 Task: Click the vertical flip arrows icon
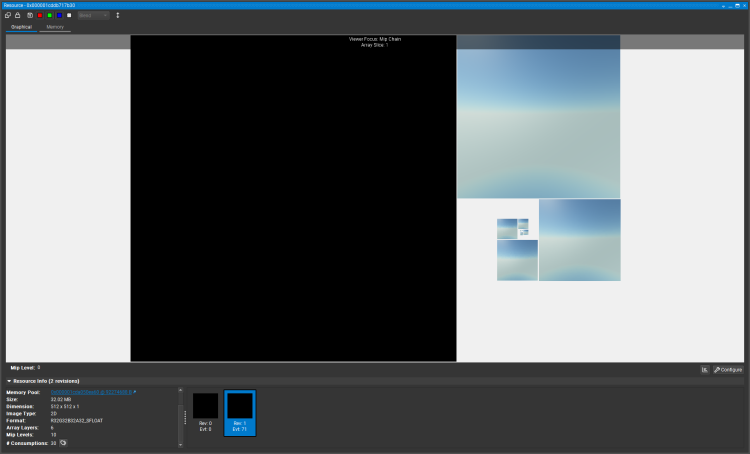(118, 15)
